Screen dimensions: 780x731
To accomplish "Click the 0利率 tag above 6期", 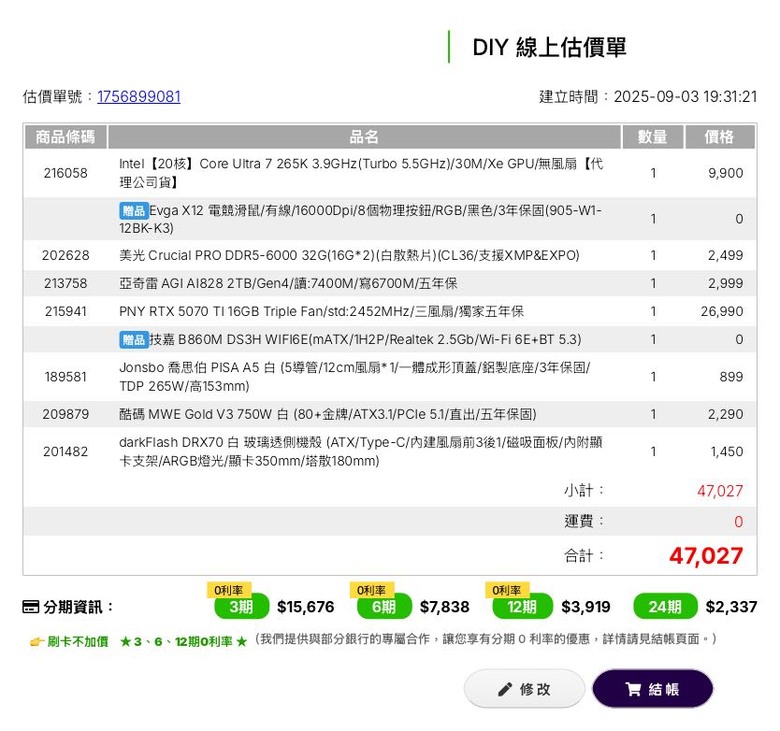I will click(372, 590).
